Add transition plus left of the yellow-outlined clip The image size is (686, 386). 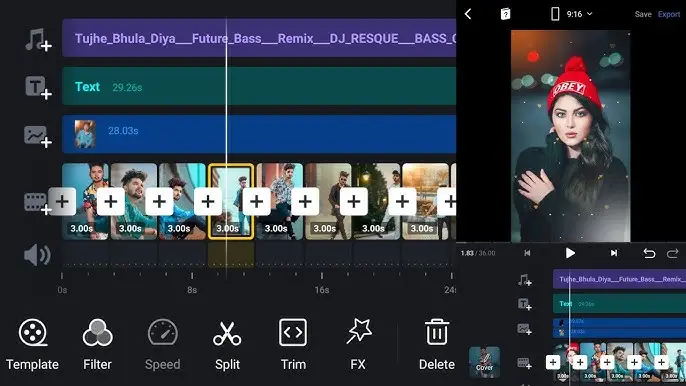pyautogui.click(x=208, y=201)
